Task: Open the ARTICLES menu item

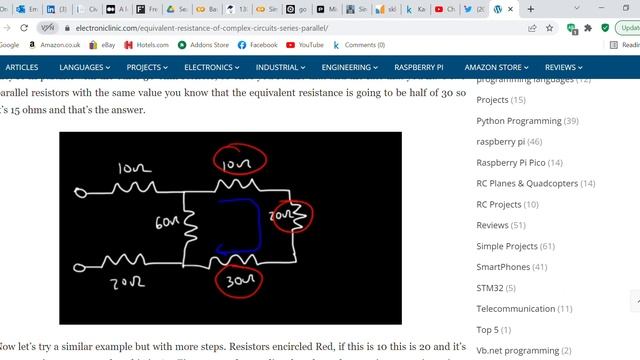Action: (22, 67)
